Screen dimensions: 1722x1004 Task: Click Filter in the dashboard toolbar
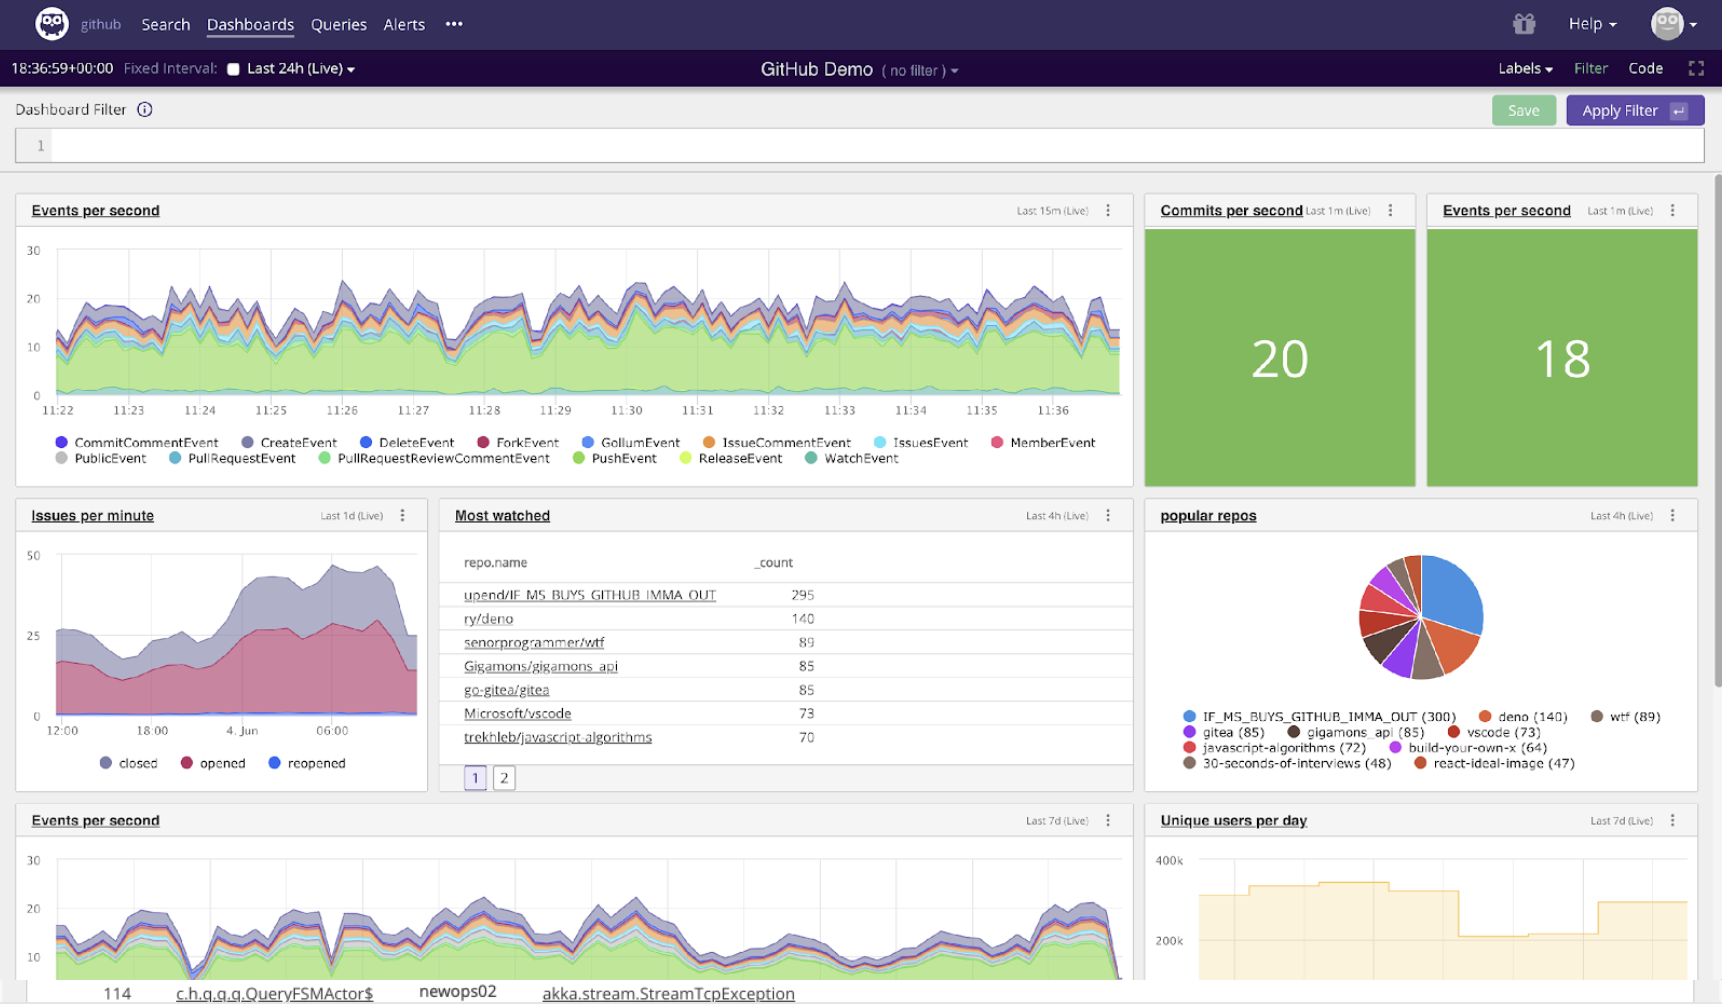[x=1590, y=68]
